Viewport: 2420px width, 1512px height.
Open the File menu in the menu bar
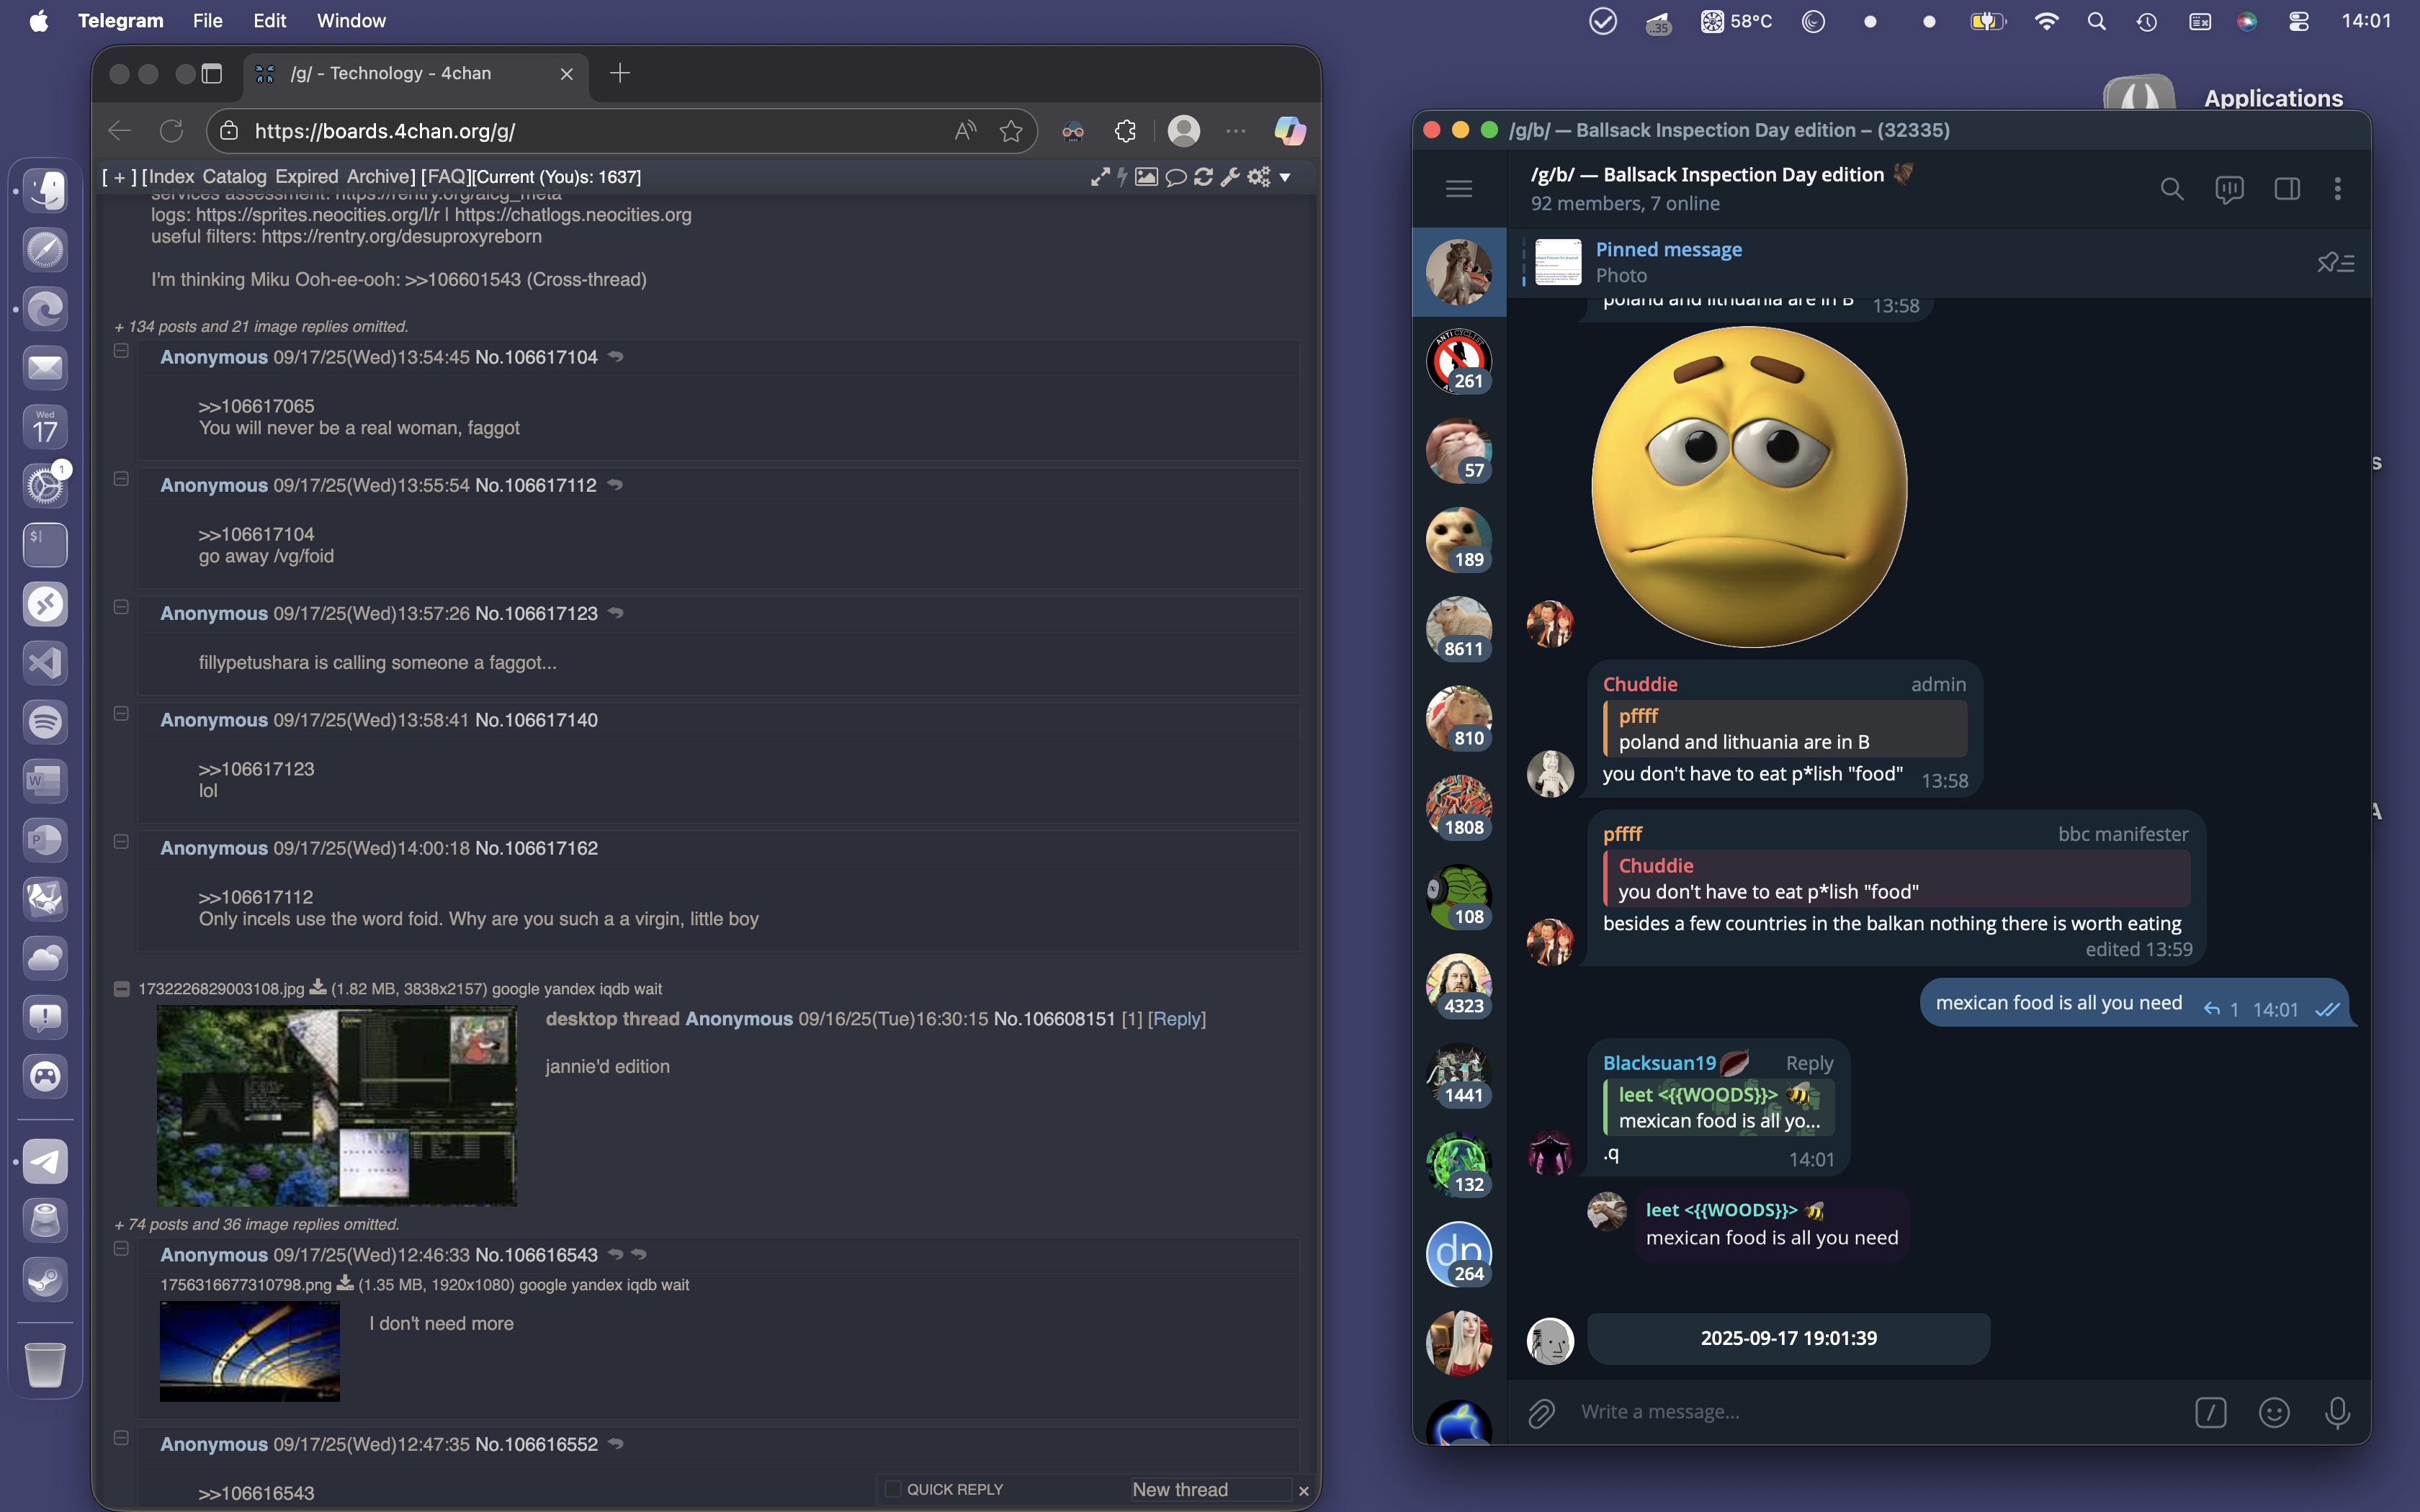207,21
